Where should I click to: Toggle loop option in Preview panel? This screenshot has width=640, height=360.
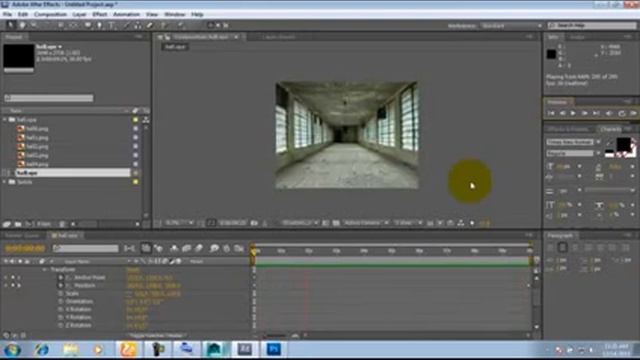point(621,113)
